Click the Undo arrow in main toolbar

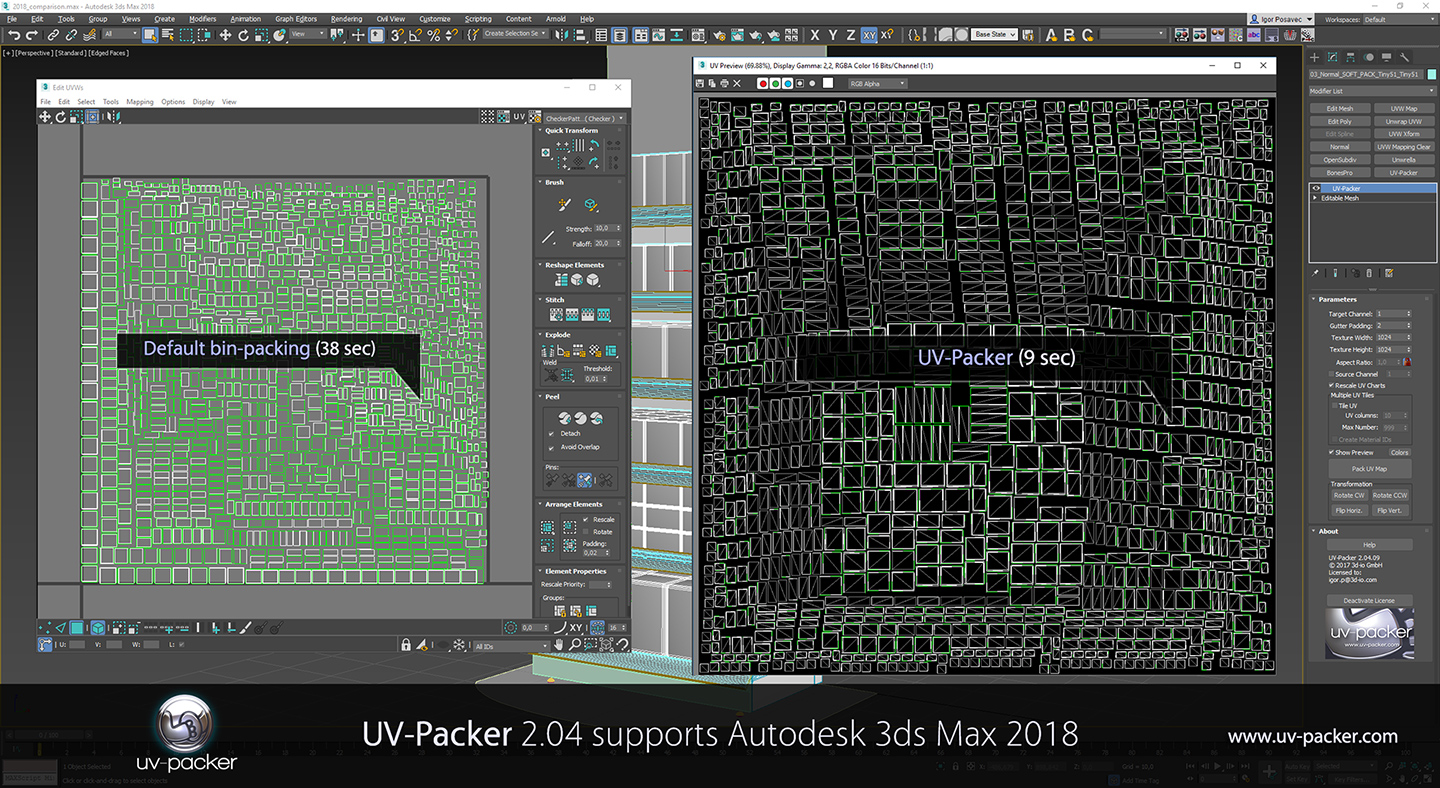pos(14,35)
